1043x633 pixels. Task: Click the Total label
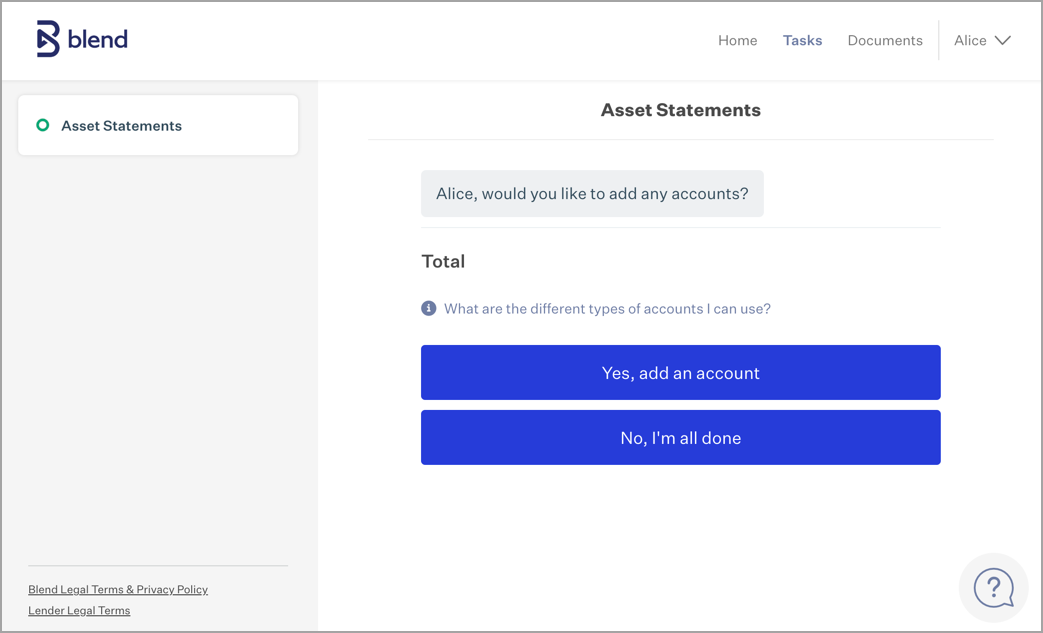[443, 261]
